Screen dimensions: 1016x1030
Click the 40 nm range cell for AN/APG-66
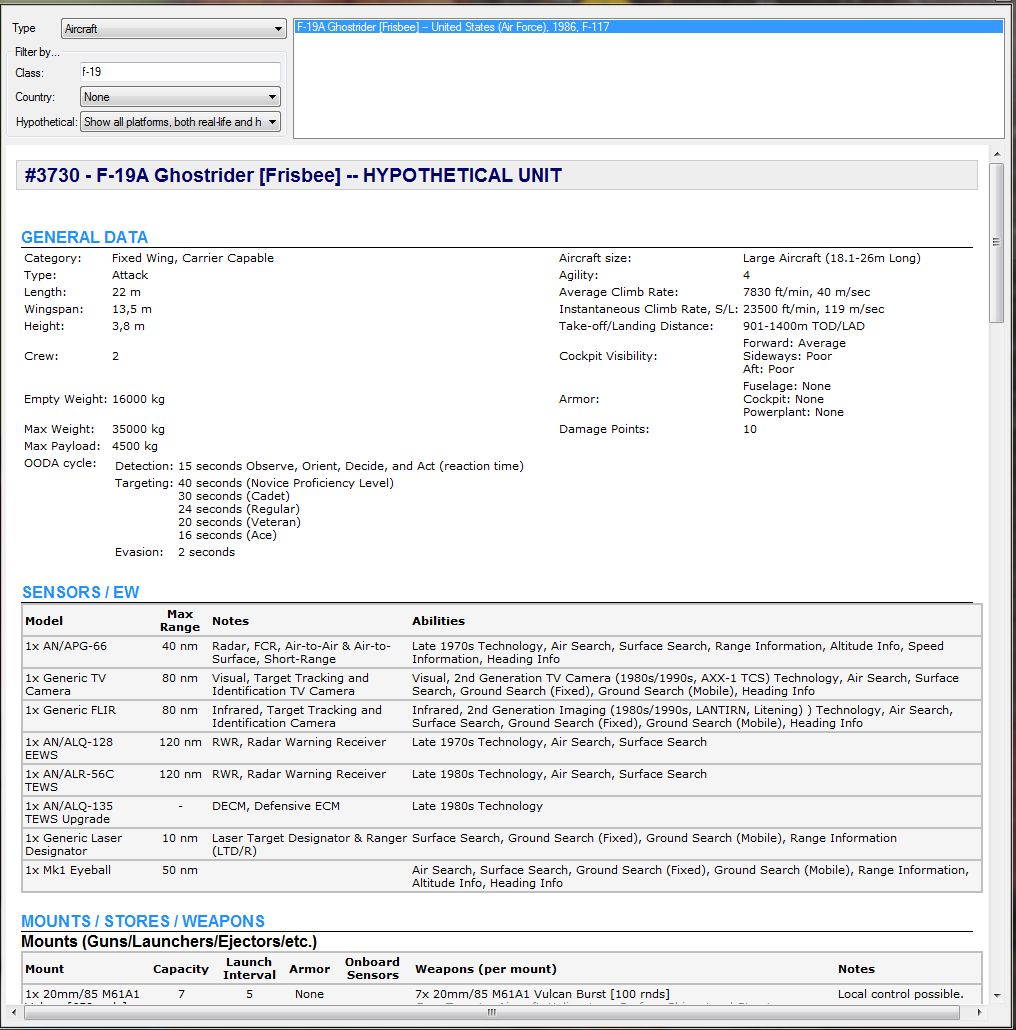point(180,646)
